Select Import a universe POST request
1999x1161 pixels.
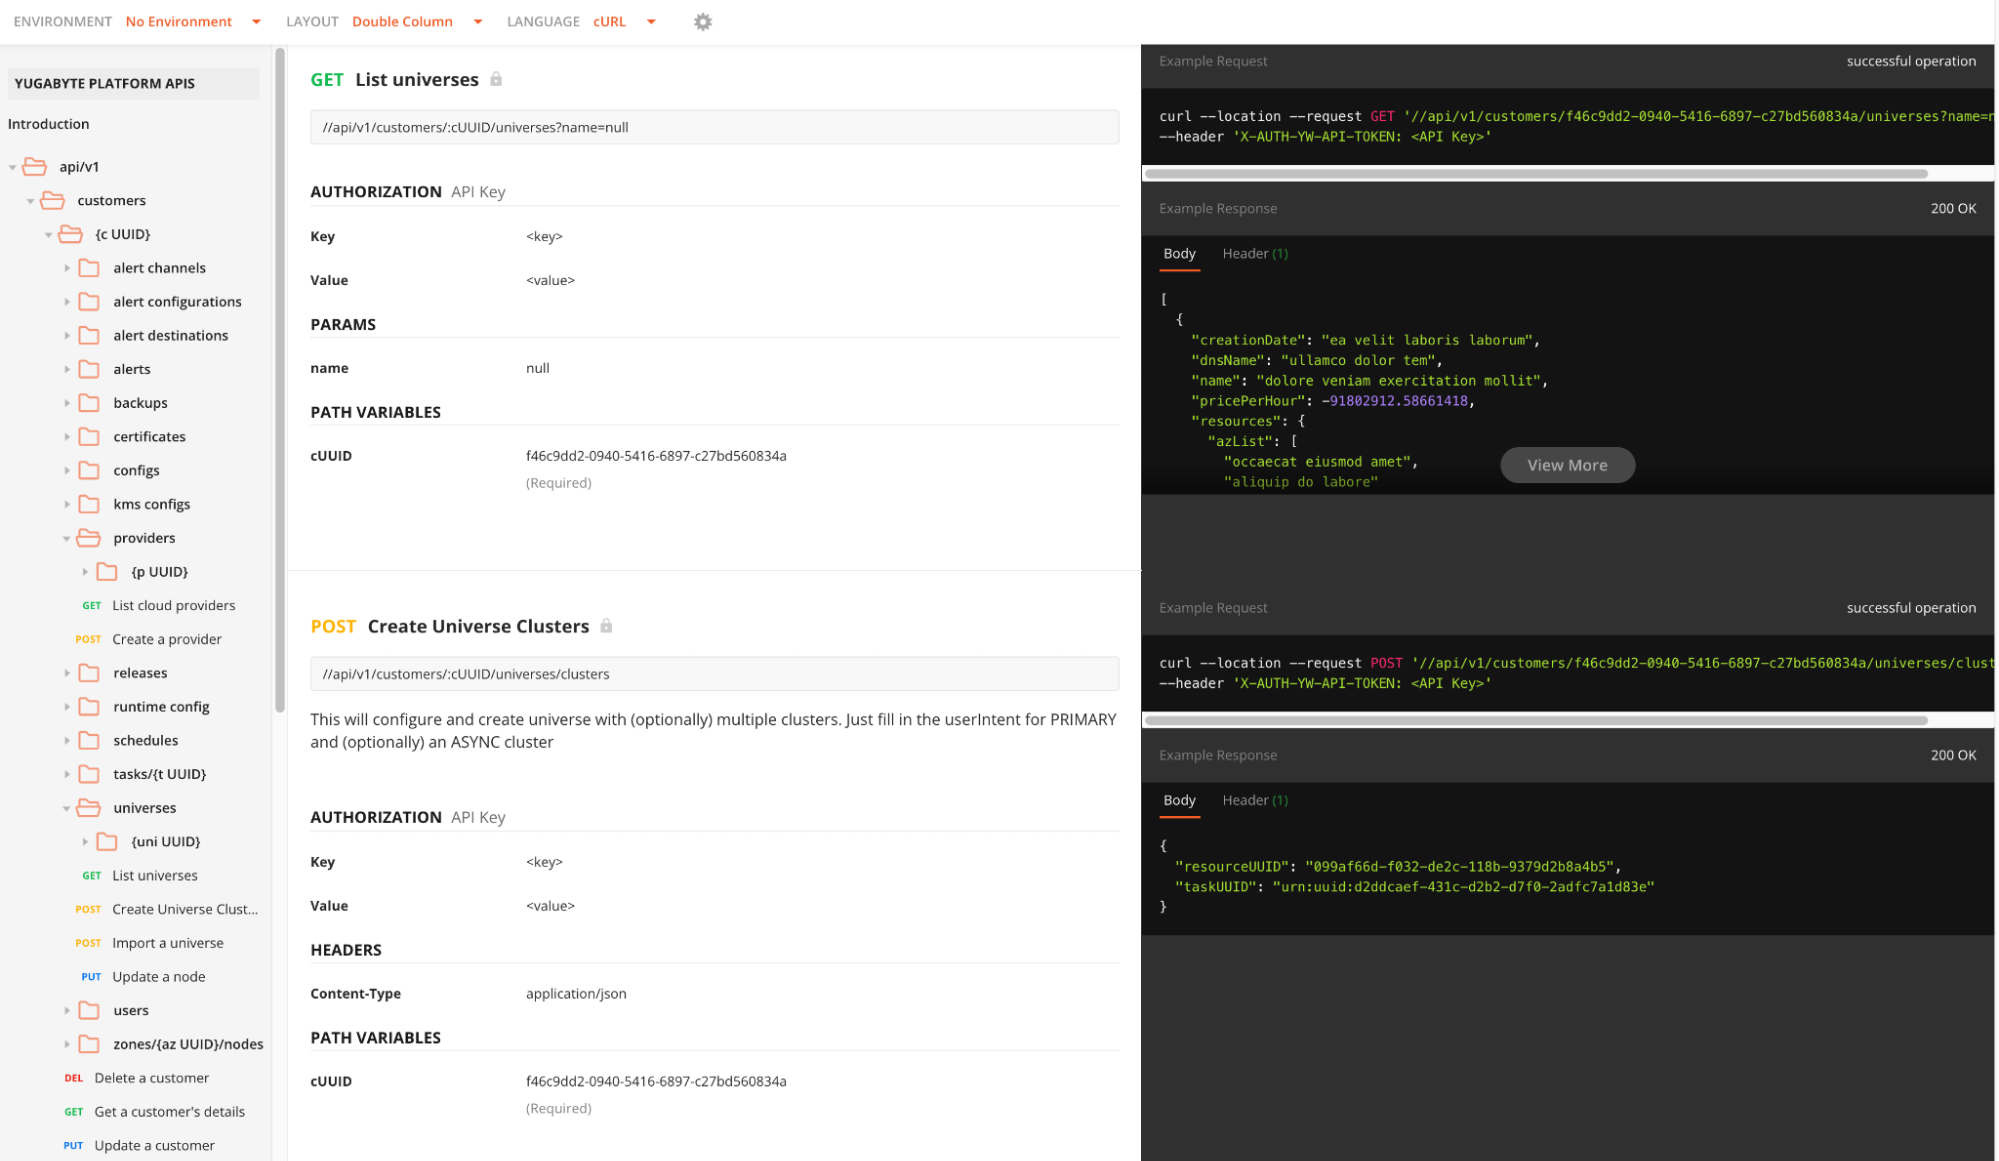[x=167, y=943]
